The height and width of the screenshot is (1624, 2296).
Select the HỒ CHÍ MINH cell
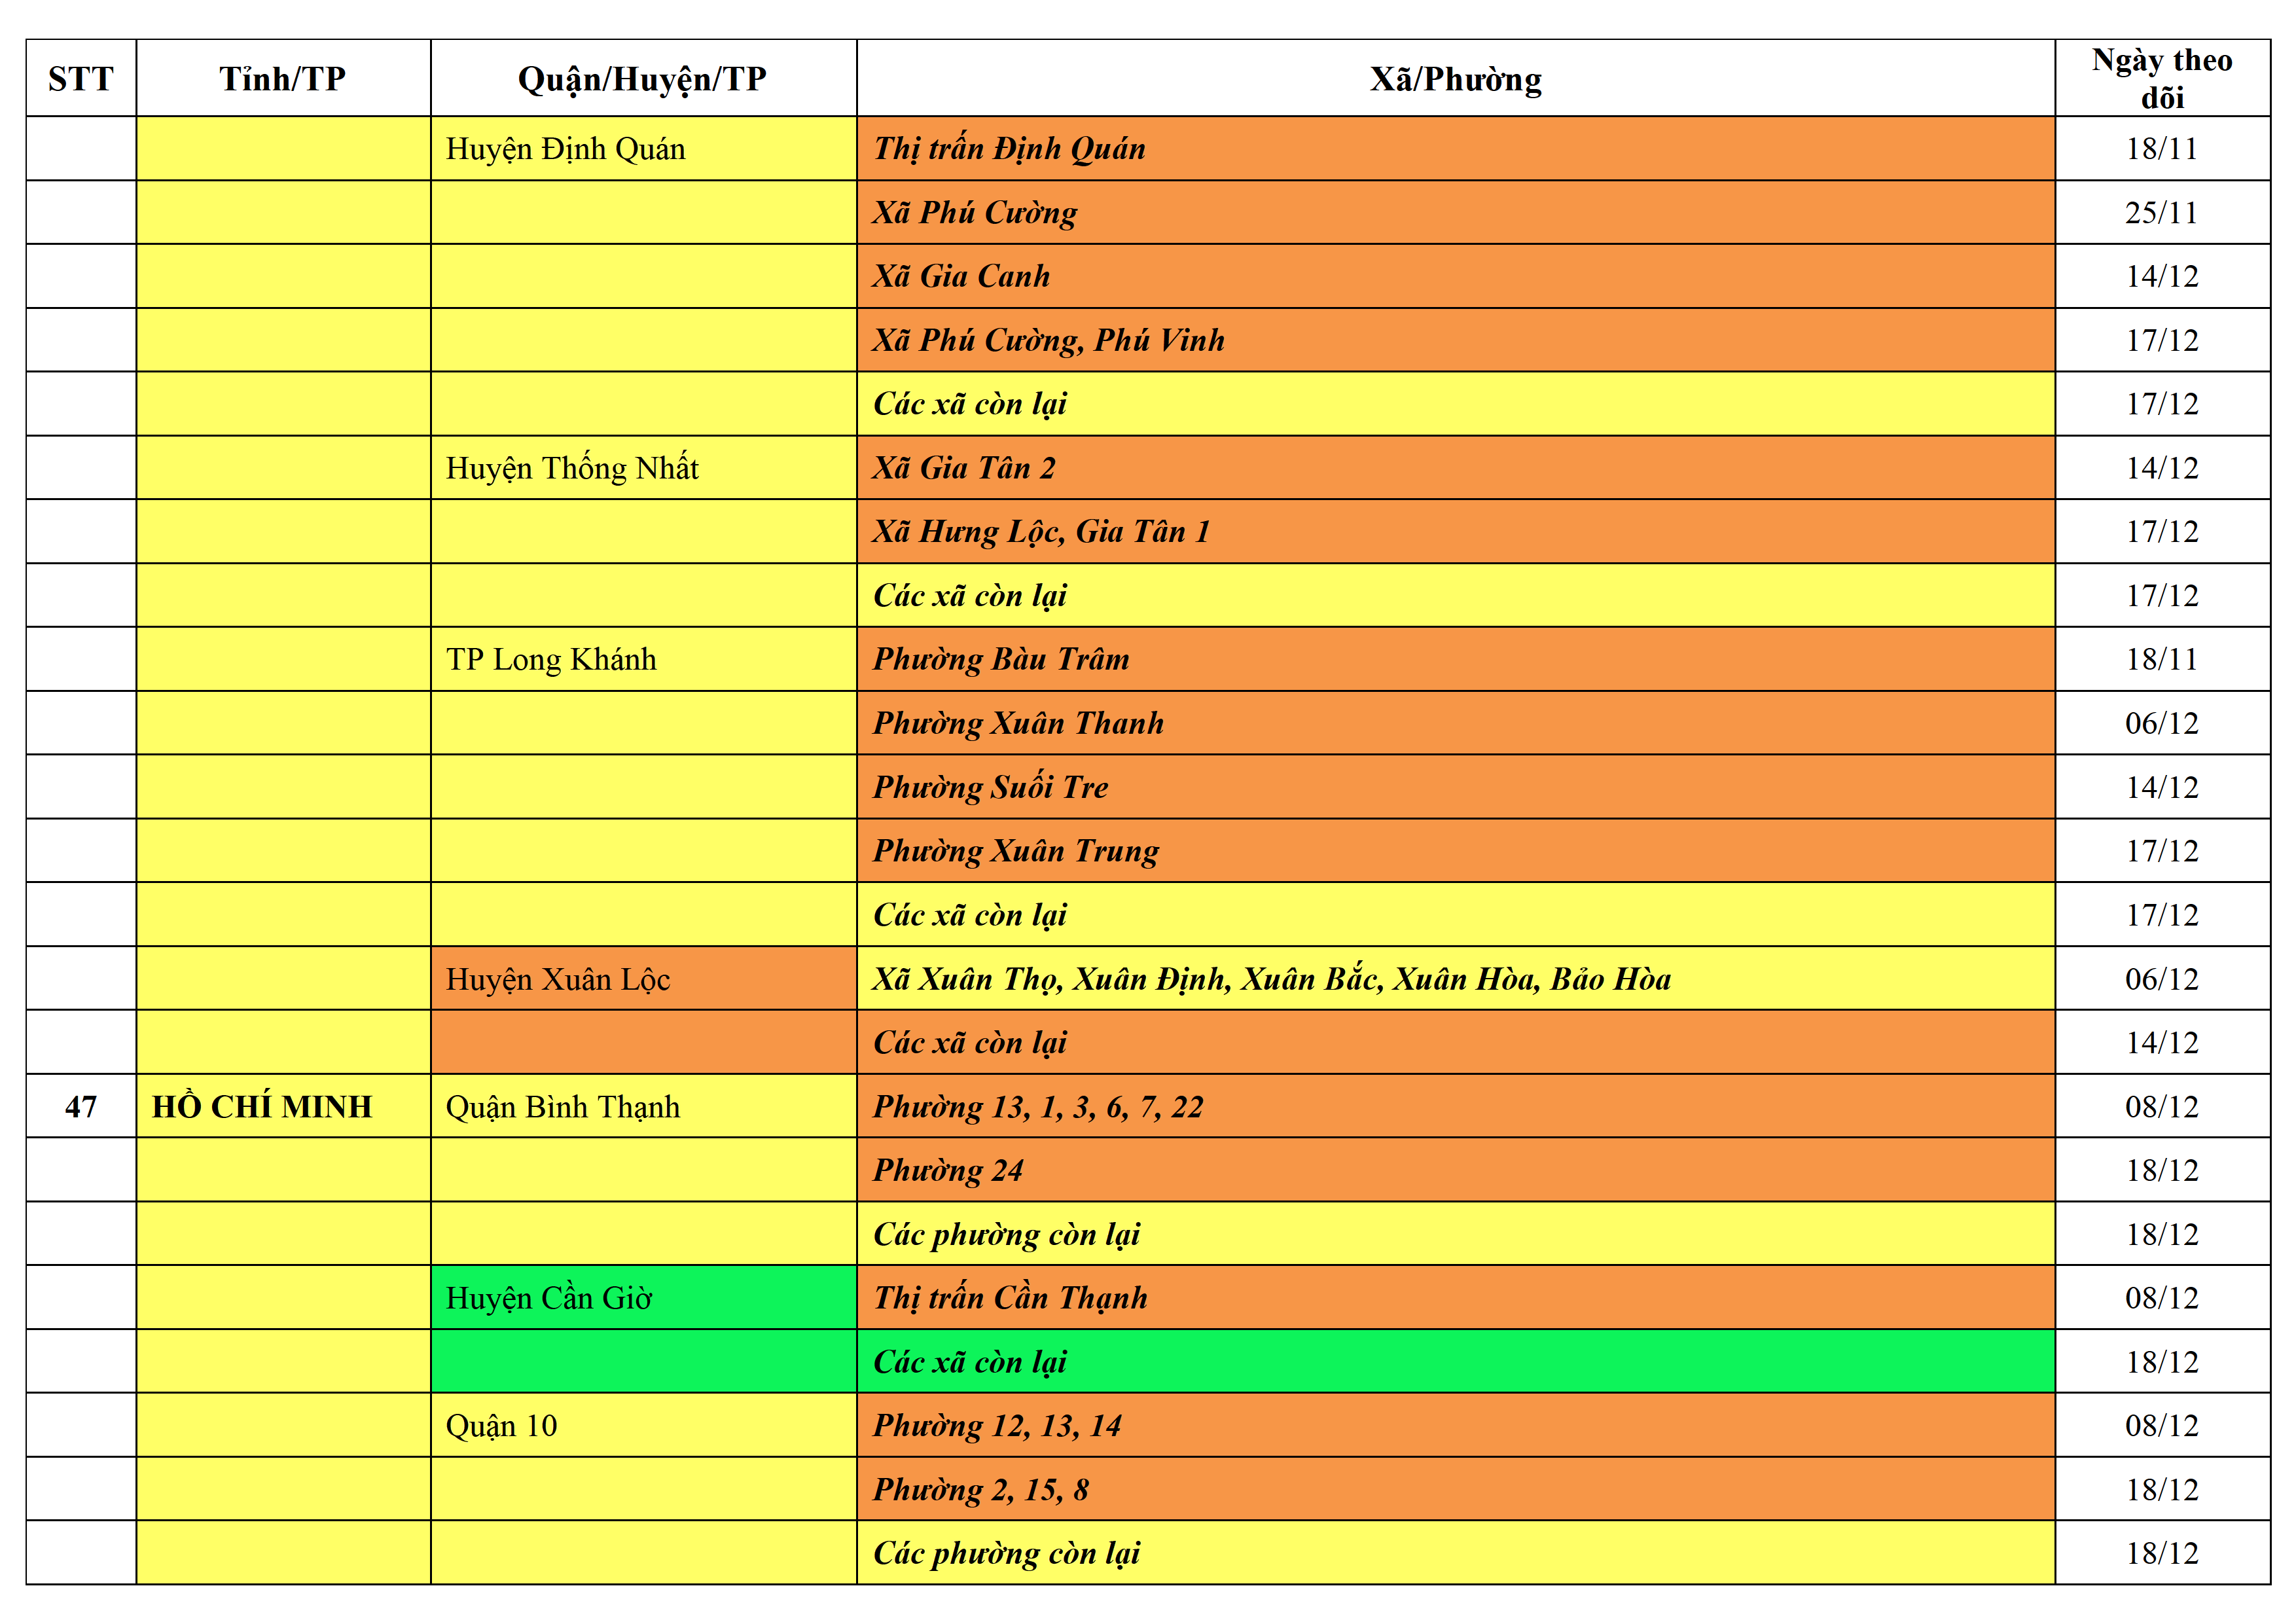click(x=262, y=1106)
